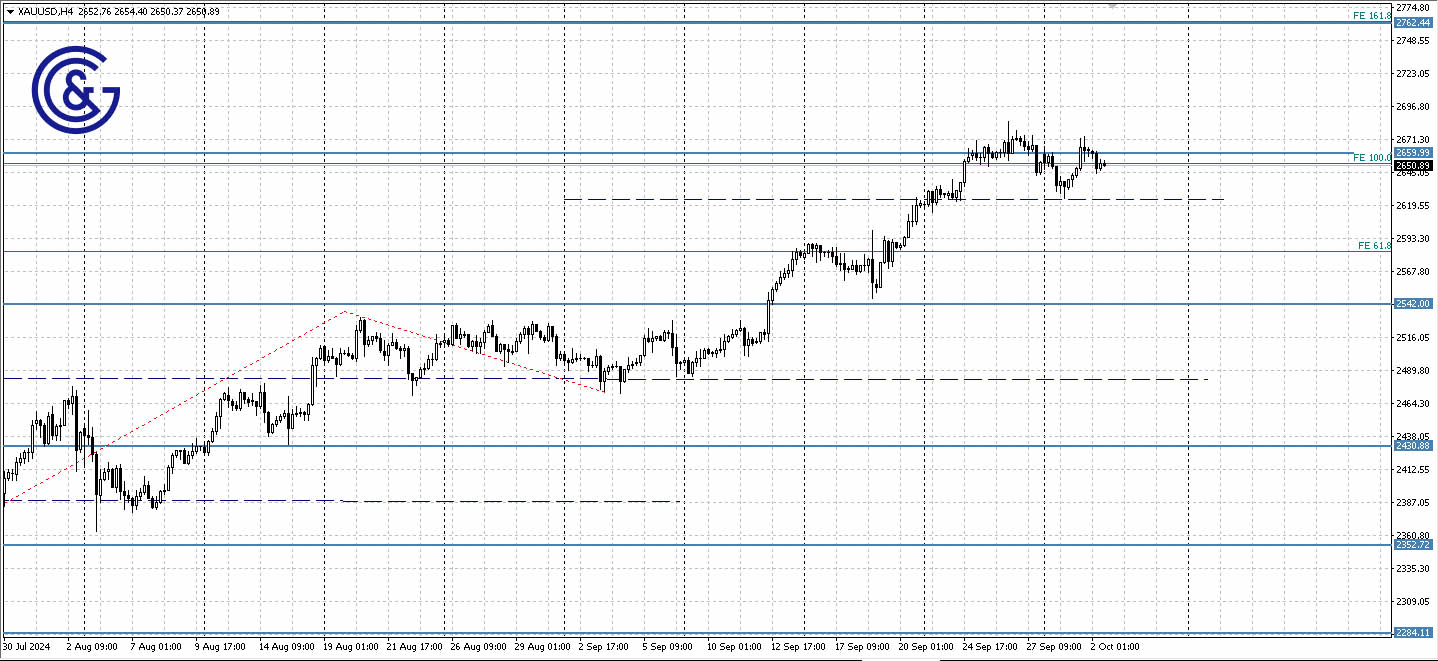The image size is (1438, 661).
Task: Click the black 2650.89 current price tag
Action: coord(1412,165)
